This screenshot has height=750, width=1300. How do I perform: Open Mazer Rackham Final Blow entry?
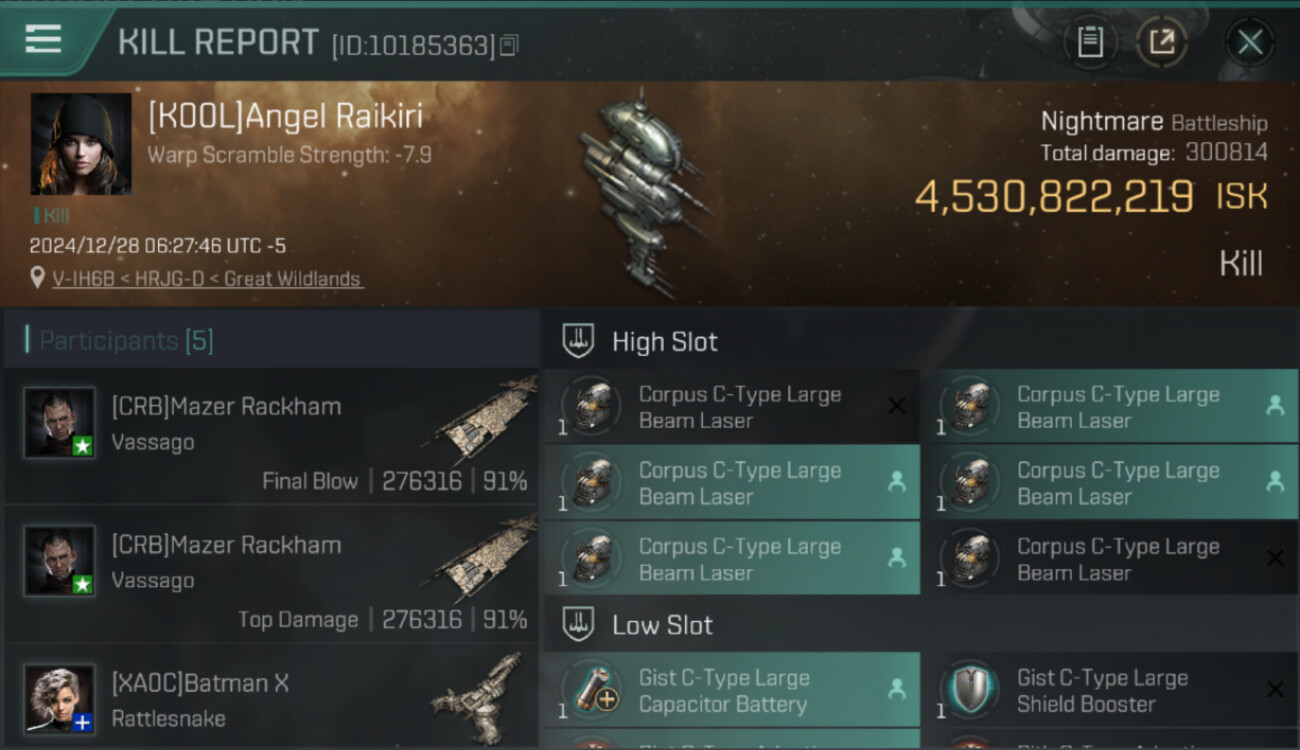pyautogui.click(x=271, y=437)
